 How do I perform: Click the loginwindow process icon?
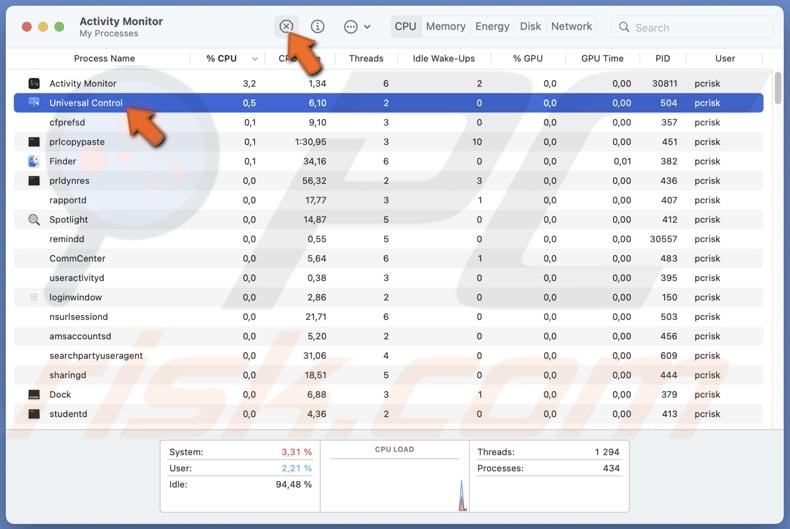[x=34, y=297]
